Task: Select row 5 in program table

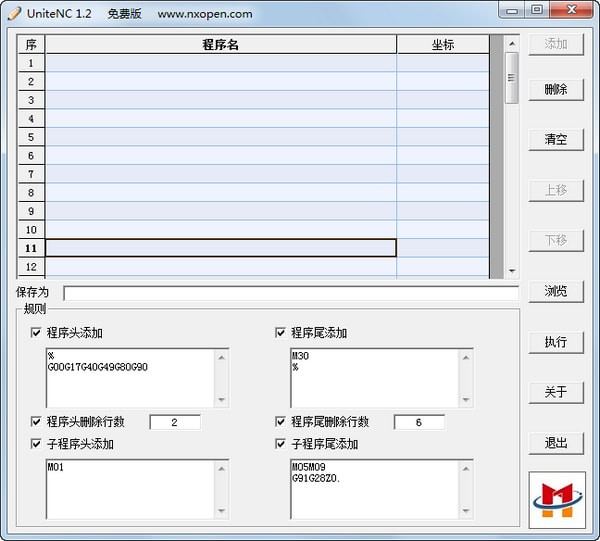Action: pos(220,137)
